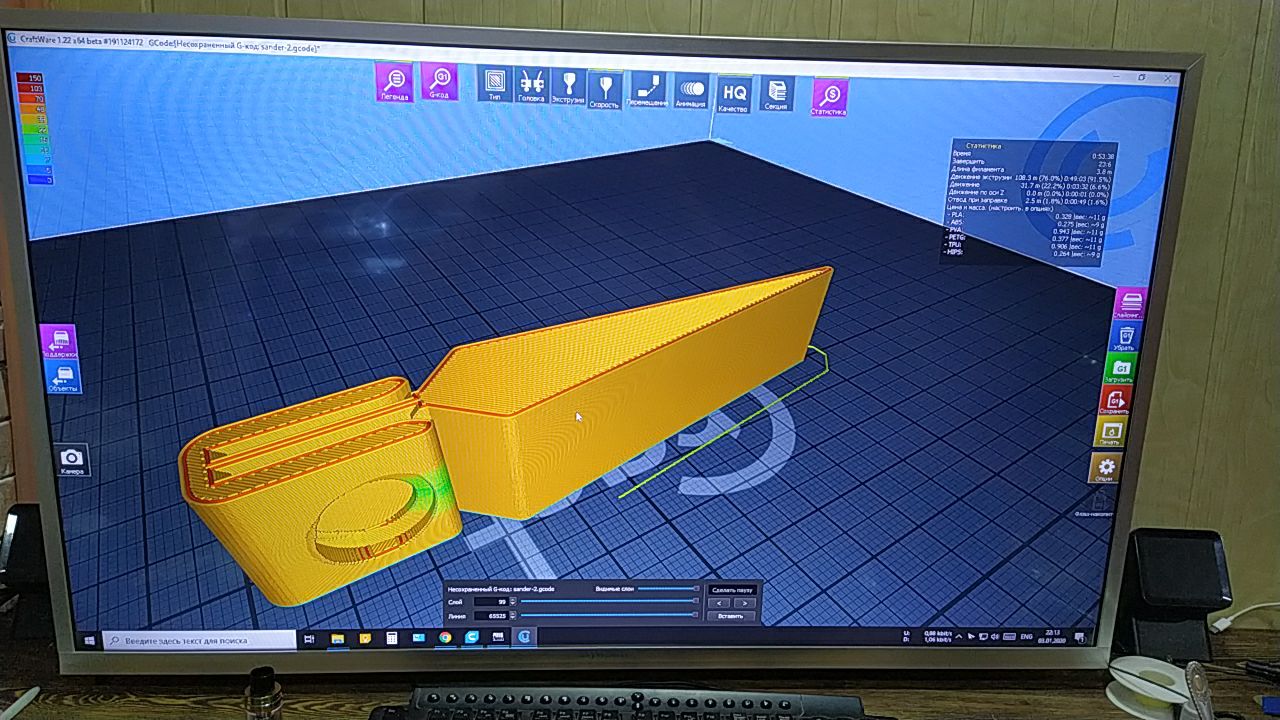This screenshot has width=1280, height=720.
Task: Start the Анимация animation mode
Action: click(x=691, y=91)
